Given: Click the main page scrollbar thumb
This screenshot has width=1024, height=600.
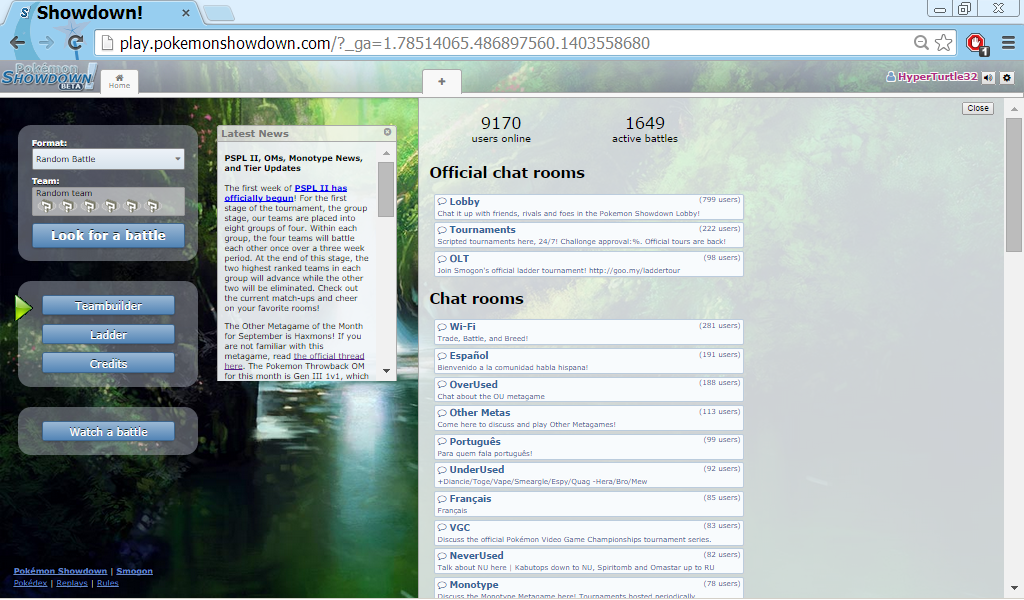Looking at the screenshot, I should pos(1014,185).
